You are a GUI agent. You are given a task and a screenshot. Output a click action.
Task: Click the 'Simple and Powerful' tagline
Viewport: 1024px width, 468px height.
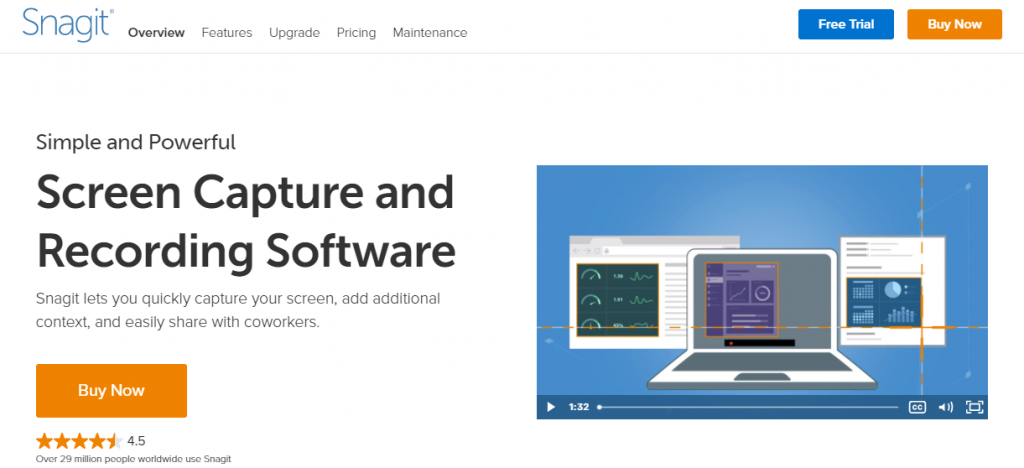(x=136, y=142)
